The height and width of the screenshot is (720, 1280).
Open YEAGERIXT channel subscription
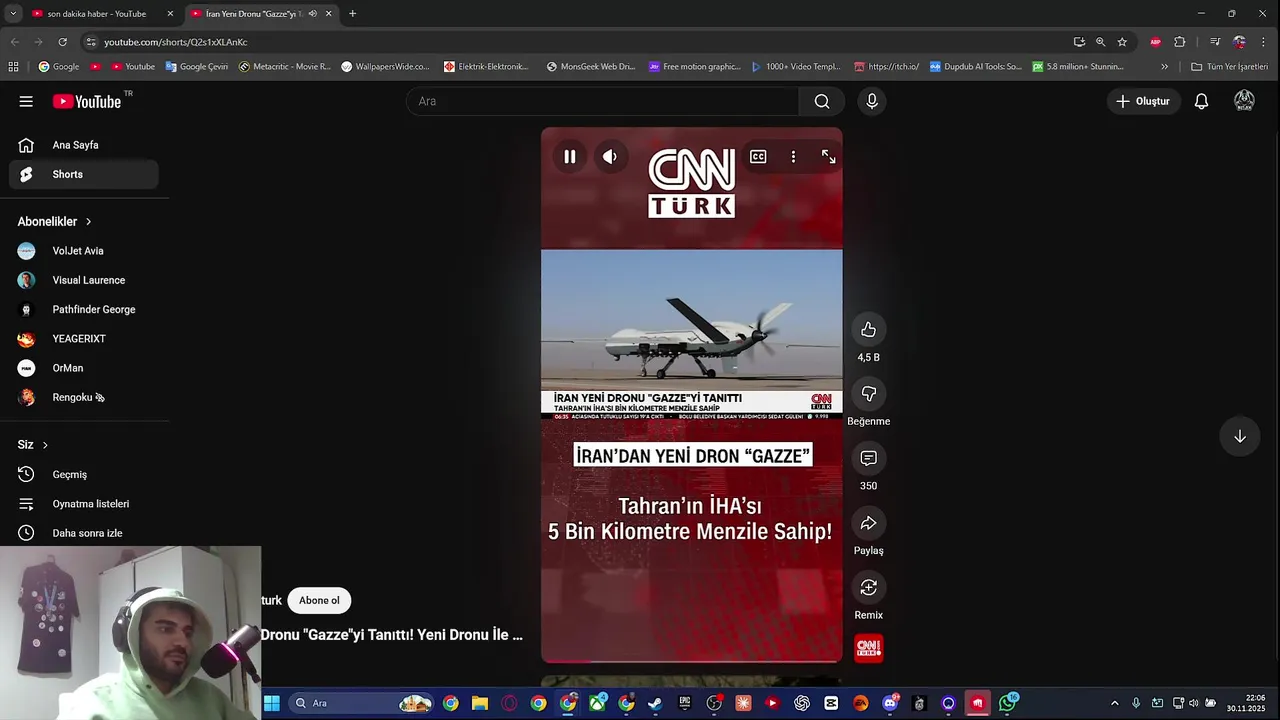tap(84, 339)
